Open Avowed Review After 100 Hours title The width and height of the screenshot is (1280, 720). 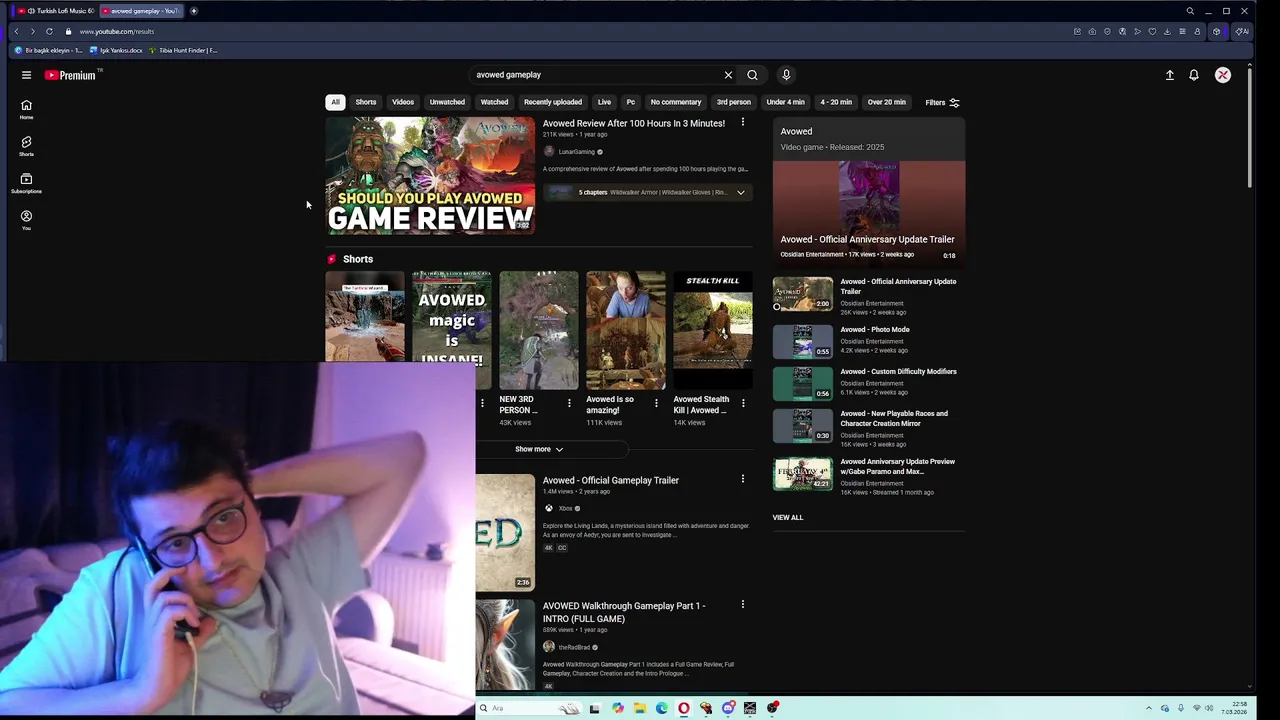(x=634, y=123)
